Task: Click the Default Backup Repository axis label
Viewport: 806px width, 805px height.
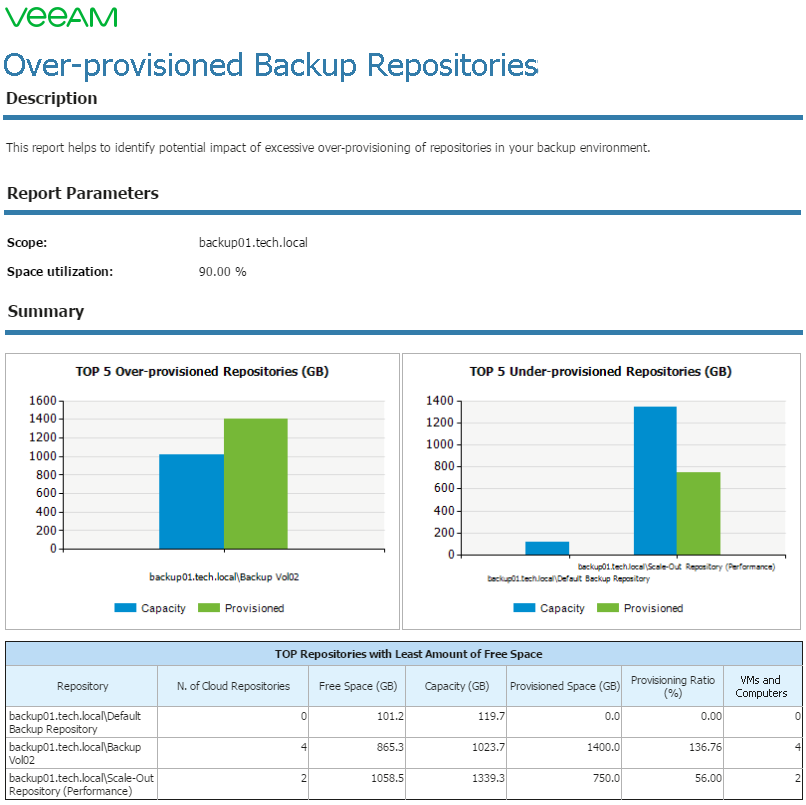Action: point(569,579)
